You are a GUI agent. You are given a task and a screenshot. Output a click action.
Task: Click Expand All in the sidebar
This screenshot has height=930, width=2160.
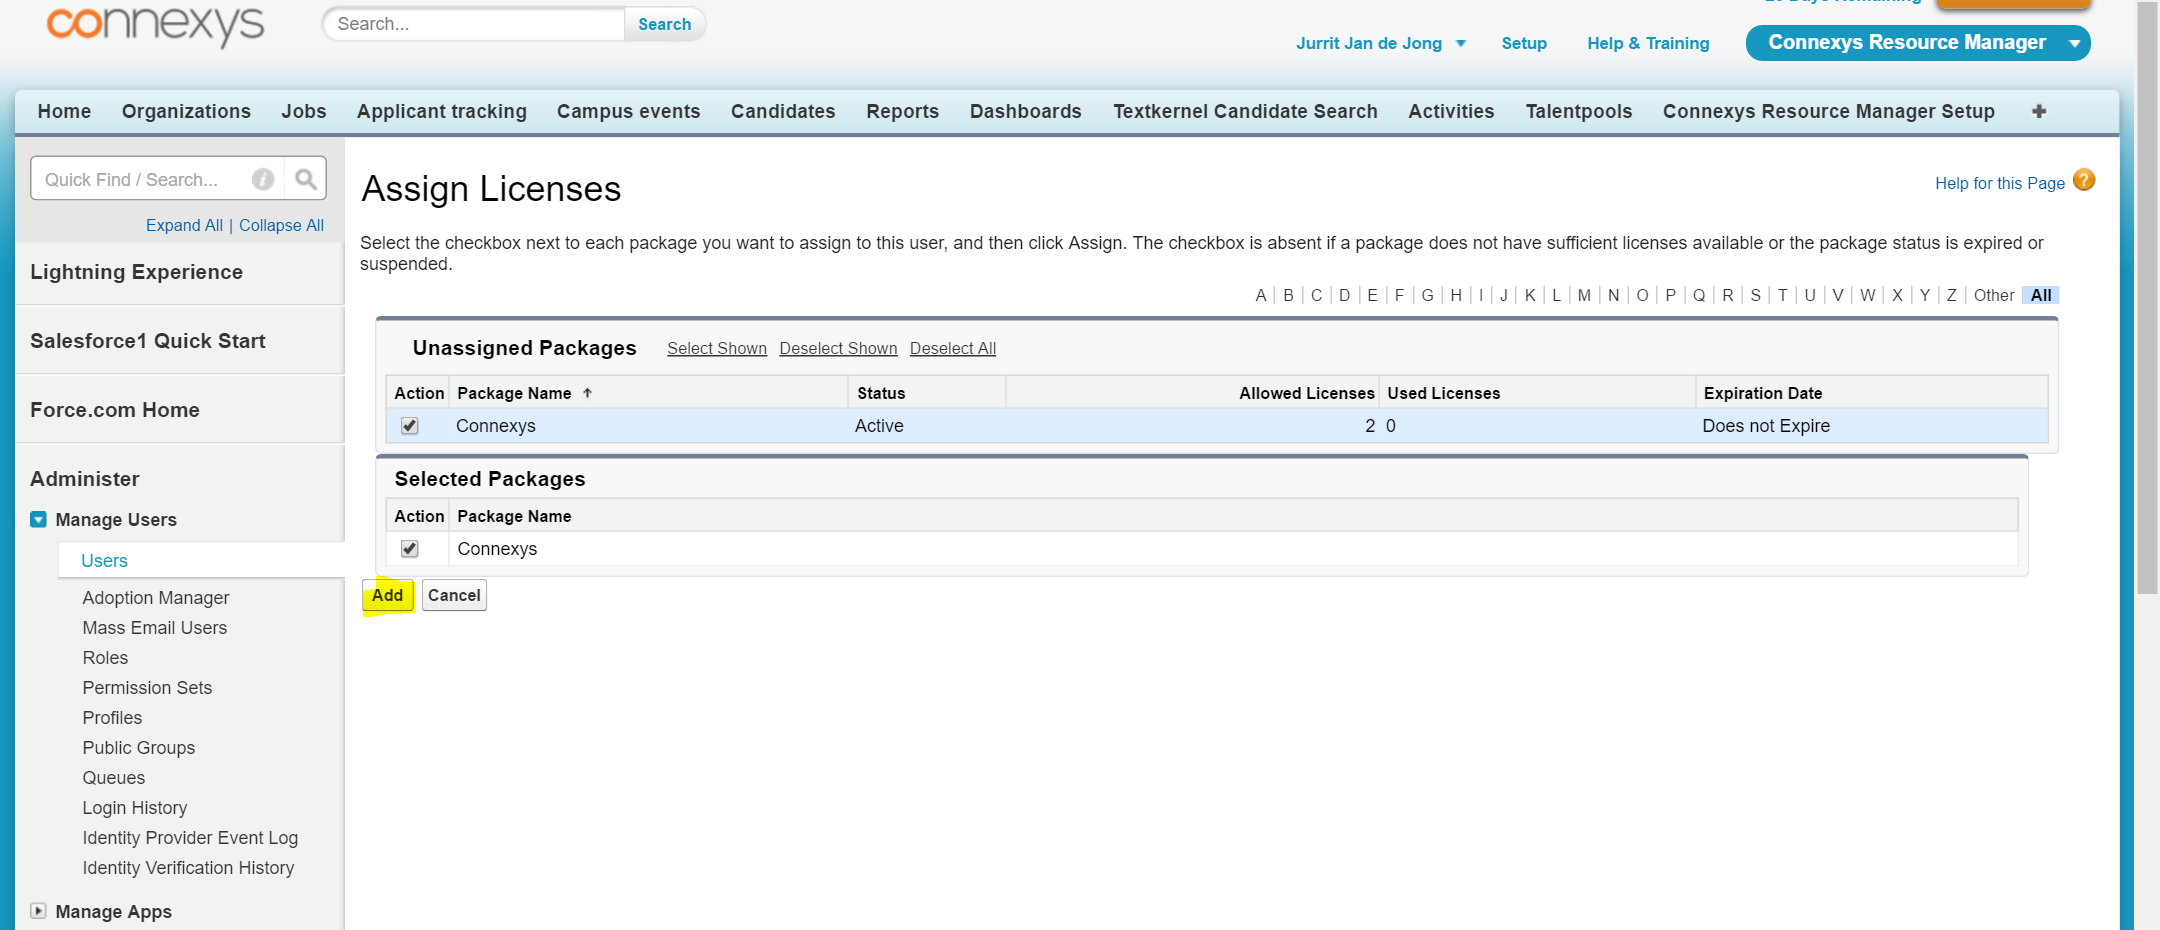(184, 225)
